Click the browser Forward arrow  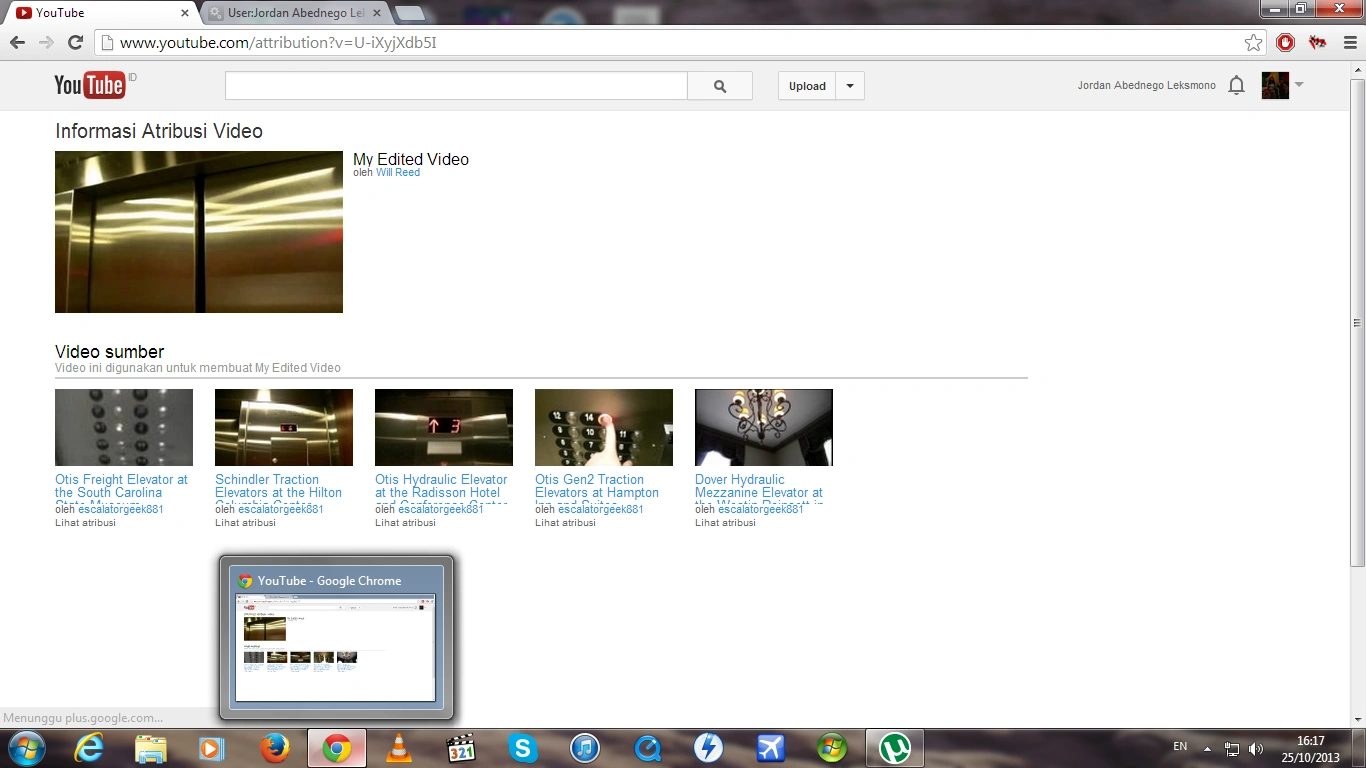[46, 43]
